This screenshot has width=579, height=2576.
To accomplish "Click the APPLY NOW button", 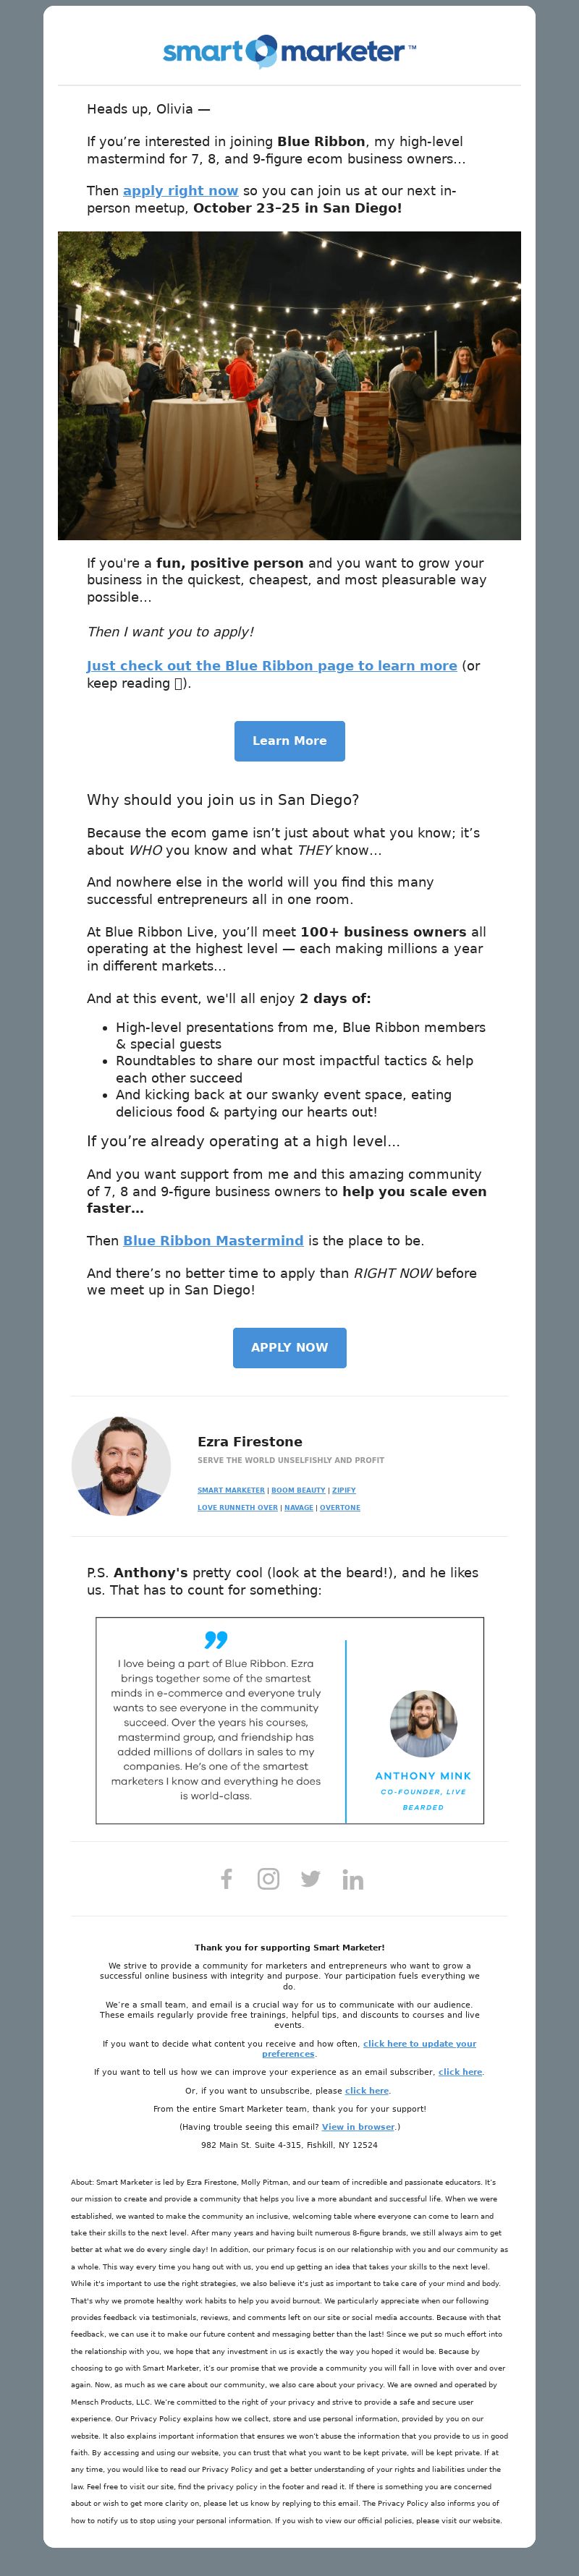I will [289, 1347].
